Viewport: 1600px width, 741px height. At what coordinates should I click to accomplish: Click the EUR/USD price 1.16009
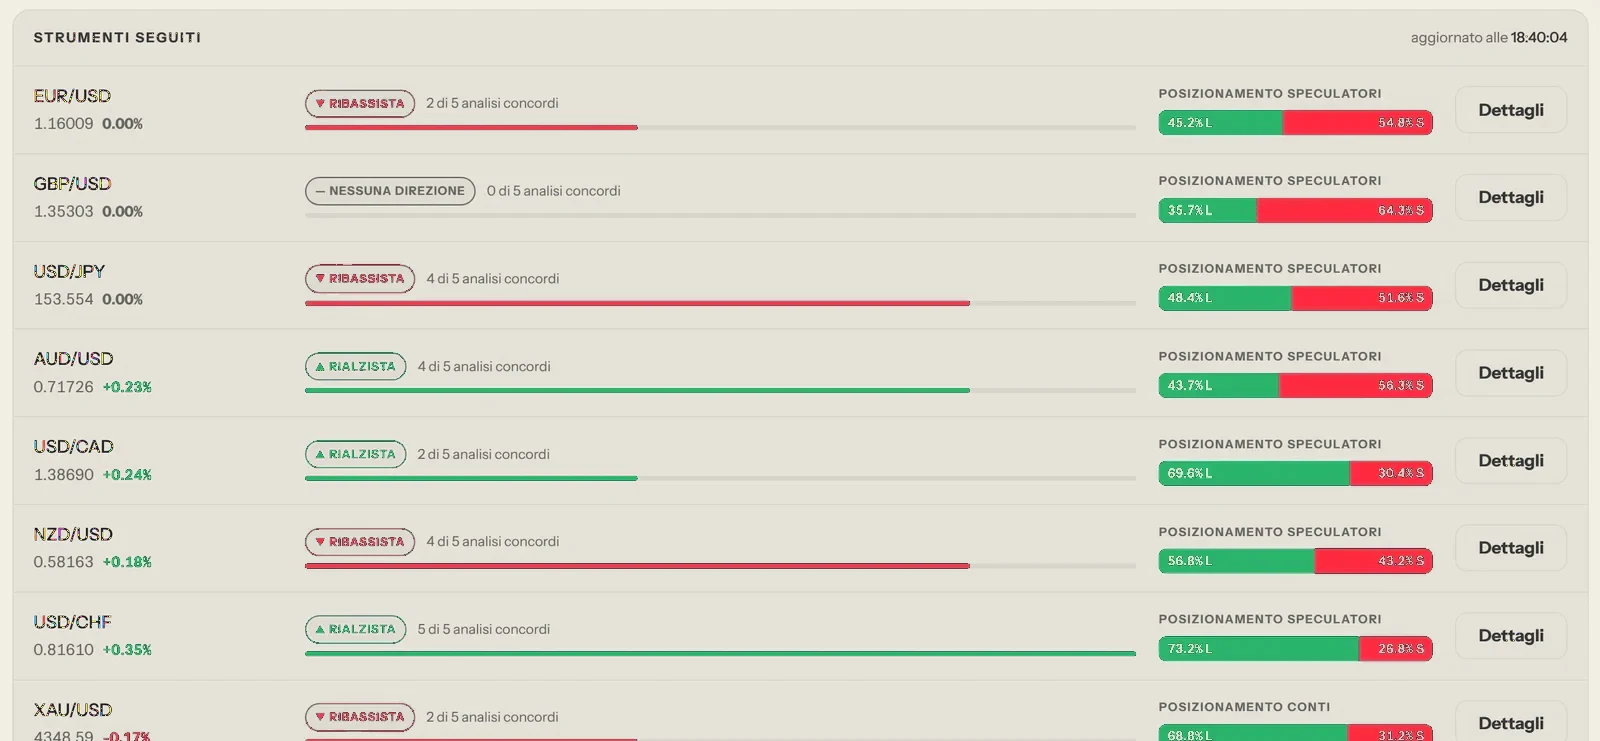(63, 124)
